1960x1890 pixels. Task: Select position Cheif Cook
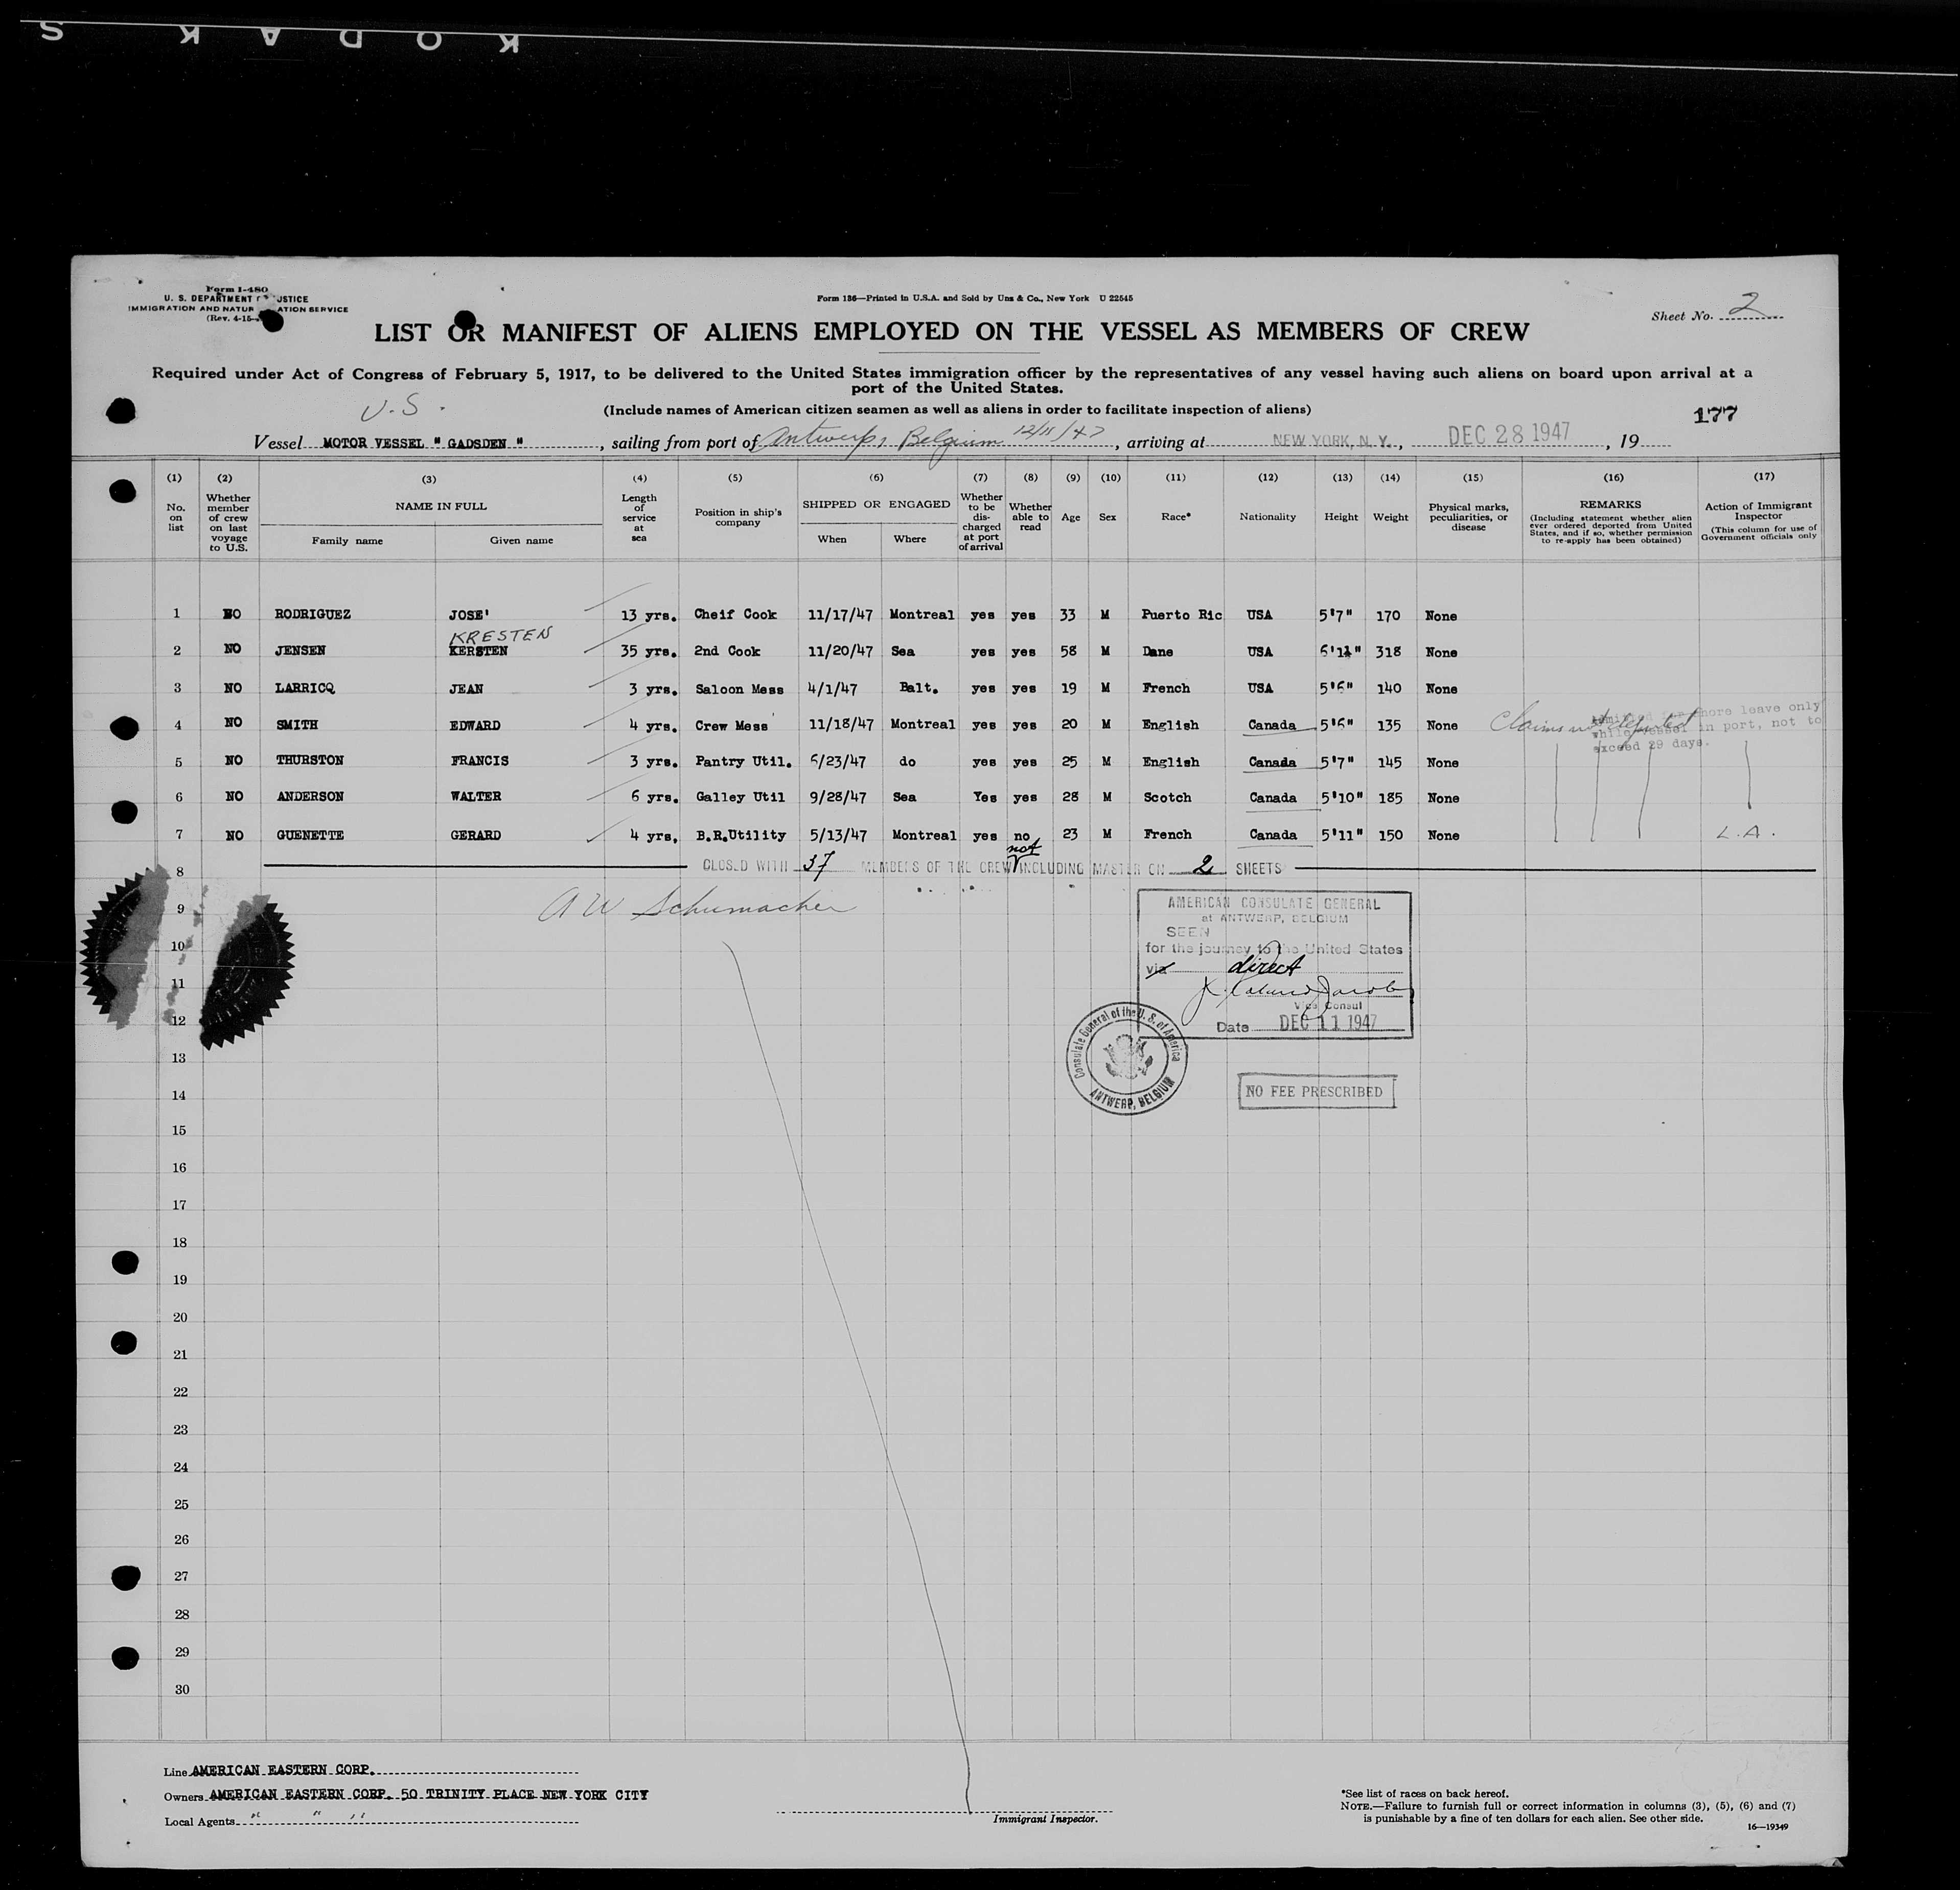point(735,614)
